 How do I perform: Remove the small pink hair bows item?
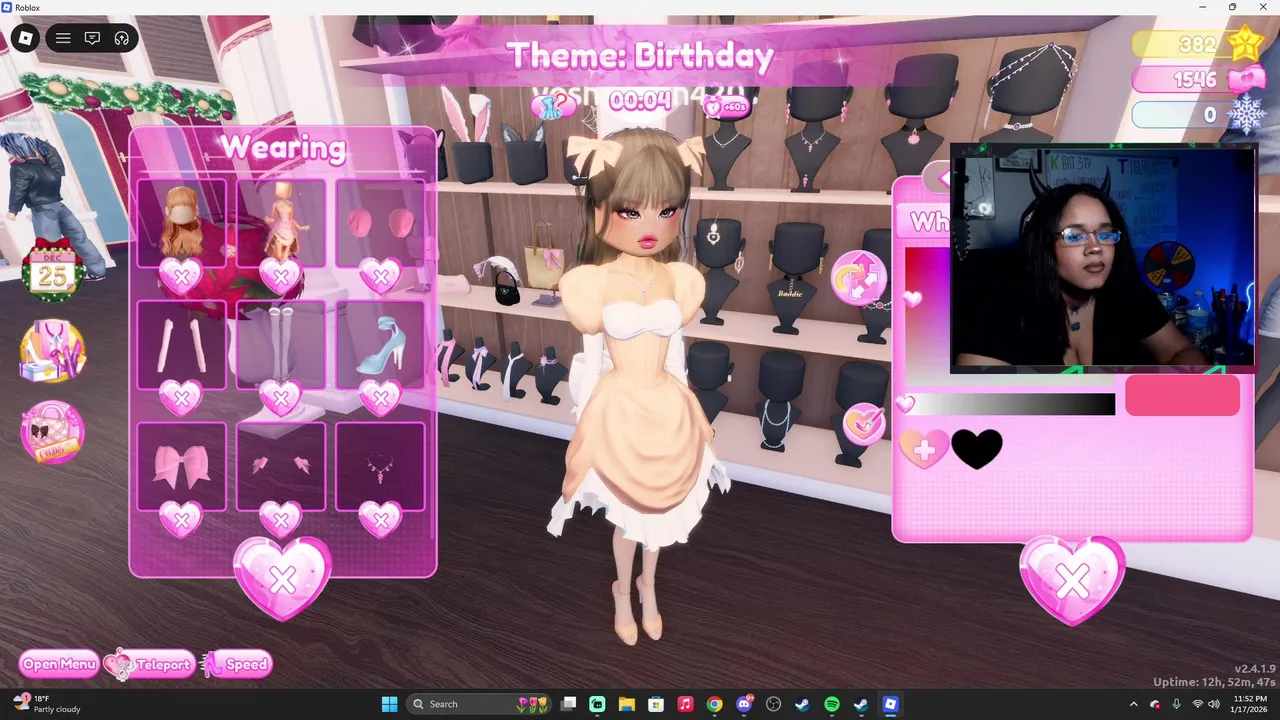click(281, 519)
